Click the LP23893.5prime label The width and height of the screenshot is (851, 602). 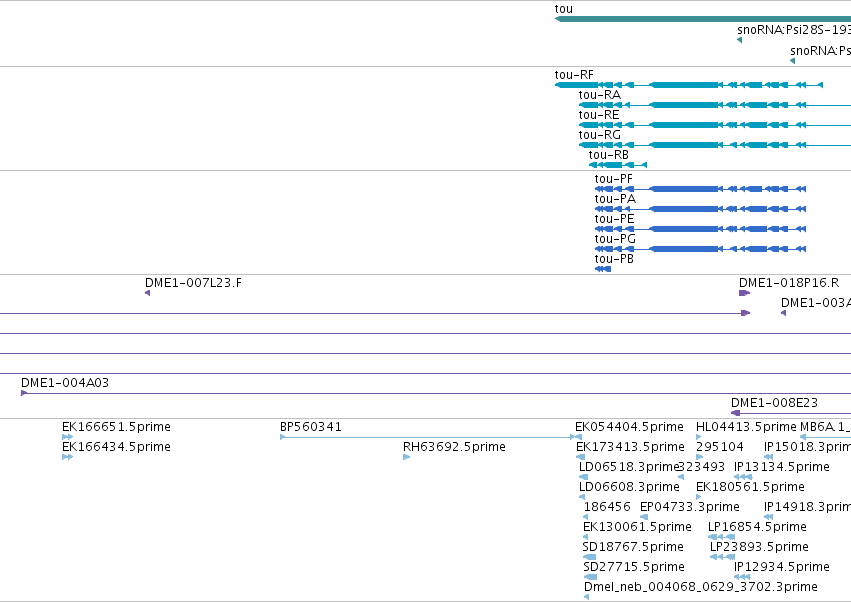click(759, 548)
